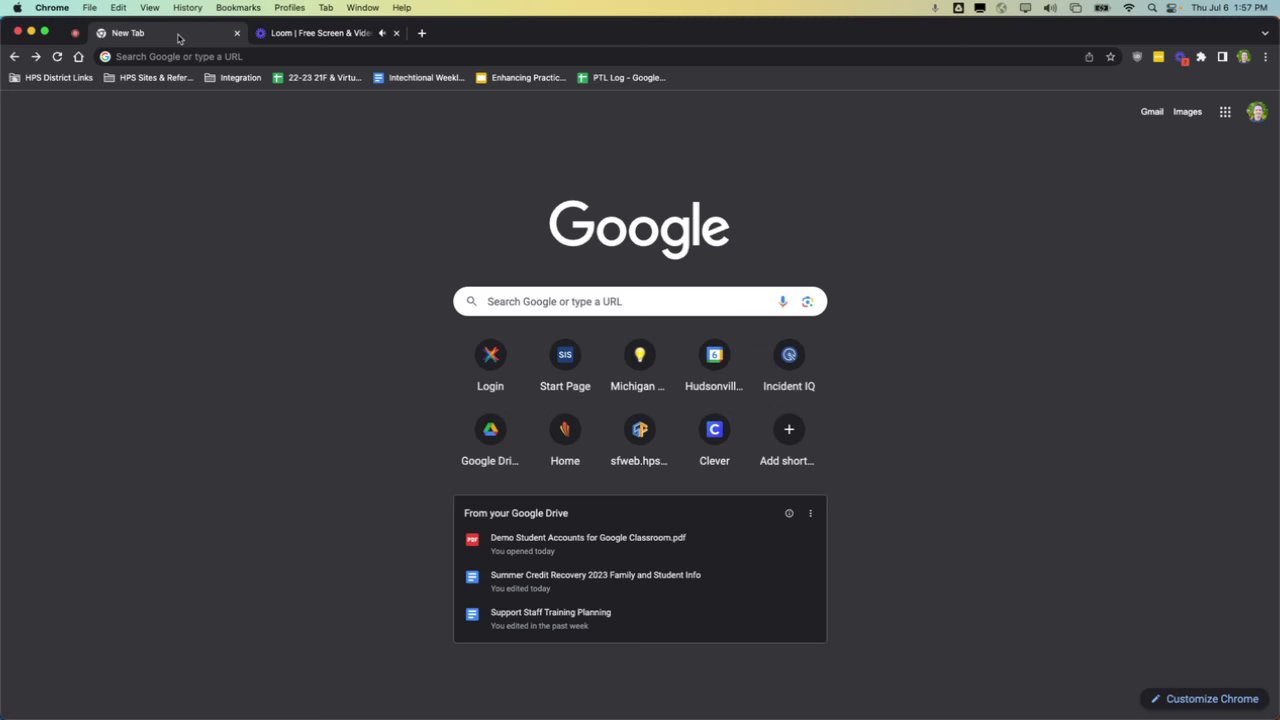Open the Incident IQ shortcut
The width and height of the screenshot is (1280, 720).
point(789,367)
